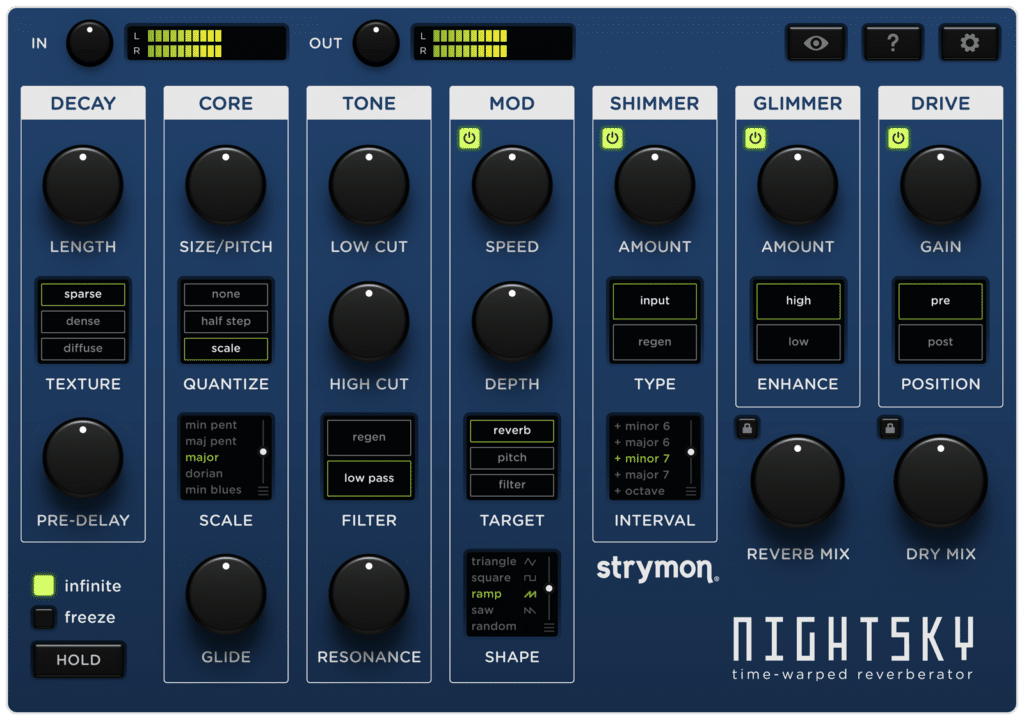The image size is (1024, 720).
Task: Open the settings gear icon
Action: 968,42
